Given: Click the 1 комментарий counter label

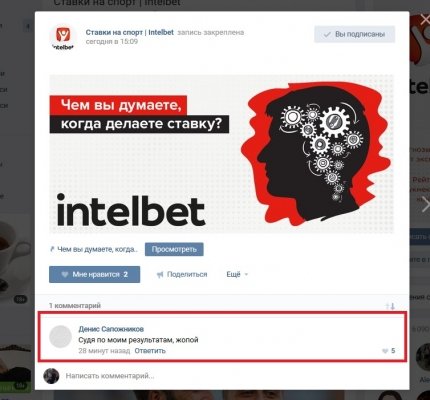Looking at the screenshot, I should (x=75, y=306).
